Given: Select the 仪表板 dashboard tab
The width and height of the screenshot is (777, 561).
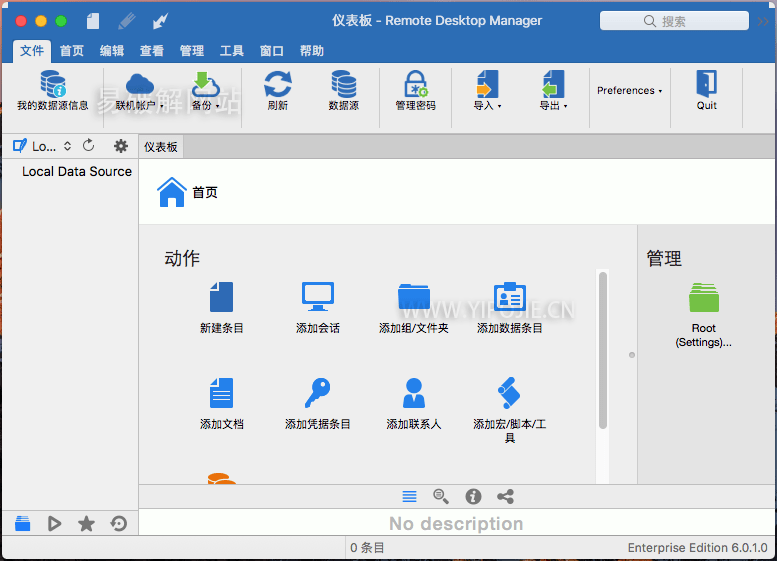Looking at the screenshot, I should coord(161,147).
